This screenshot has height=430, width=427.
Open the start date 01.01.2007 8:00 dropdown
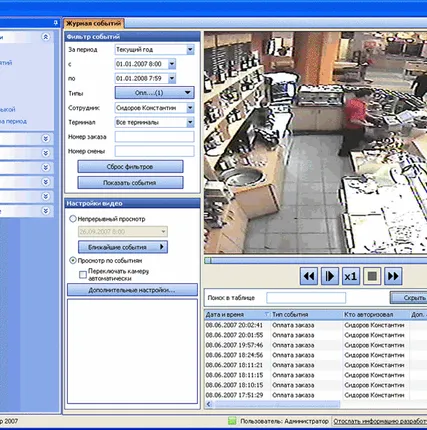pos(172,64)
